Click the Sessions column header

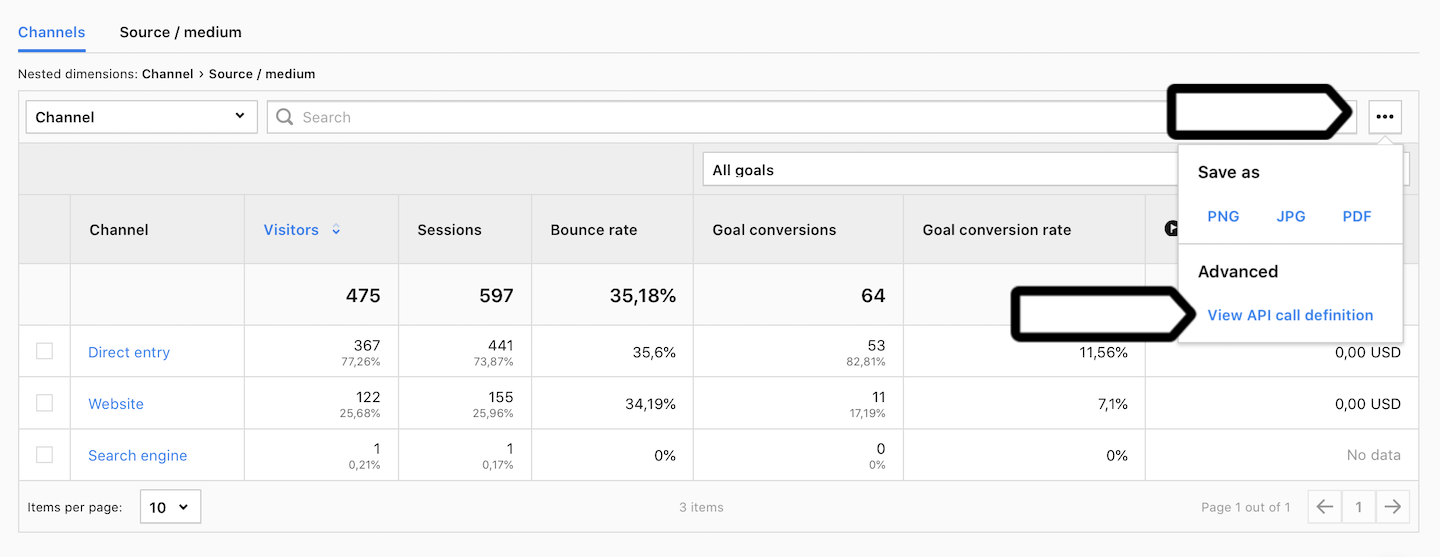pyautogui.click(x=449, y=230)
